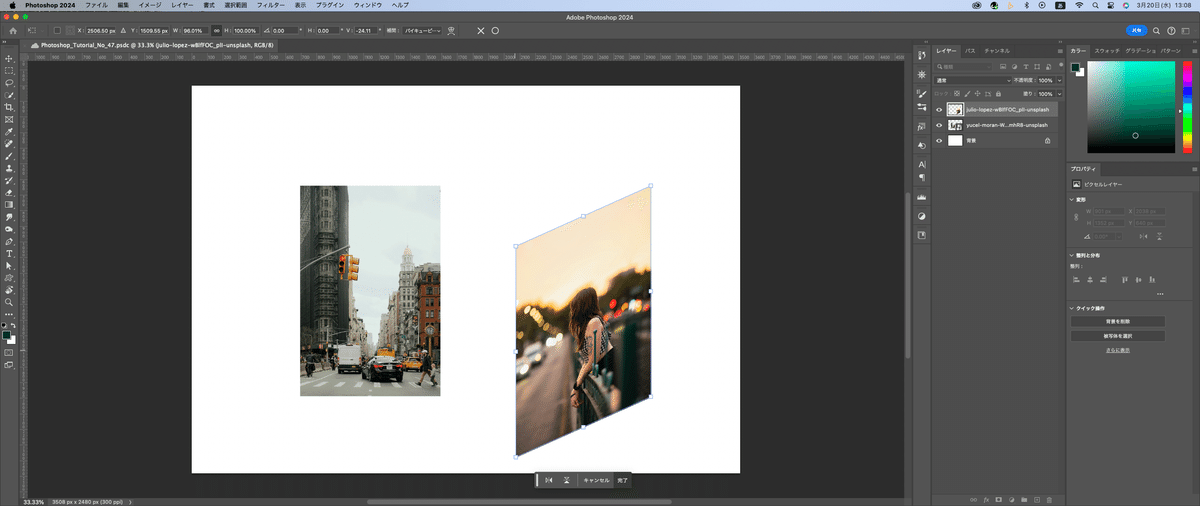The height and width of the screenshot is (506, 1200).
Task: Toggle lock position in Layers panel
Action: (976, 94)
